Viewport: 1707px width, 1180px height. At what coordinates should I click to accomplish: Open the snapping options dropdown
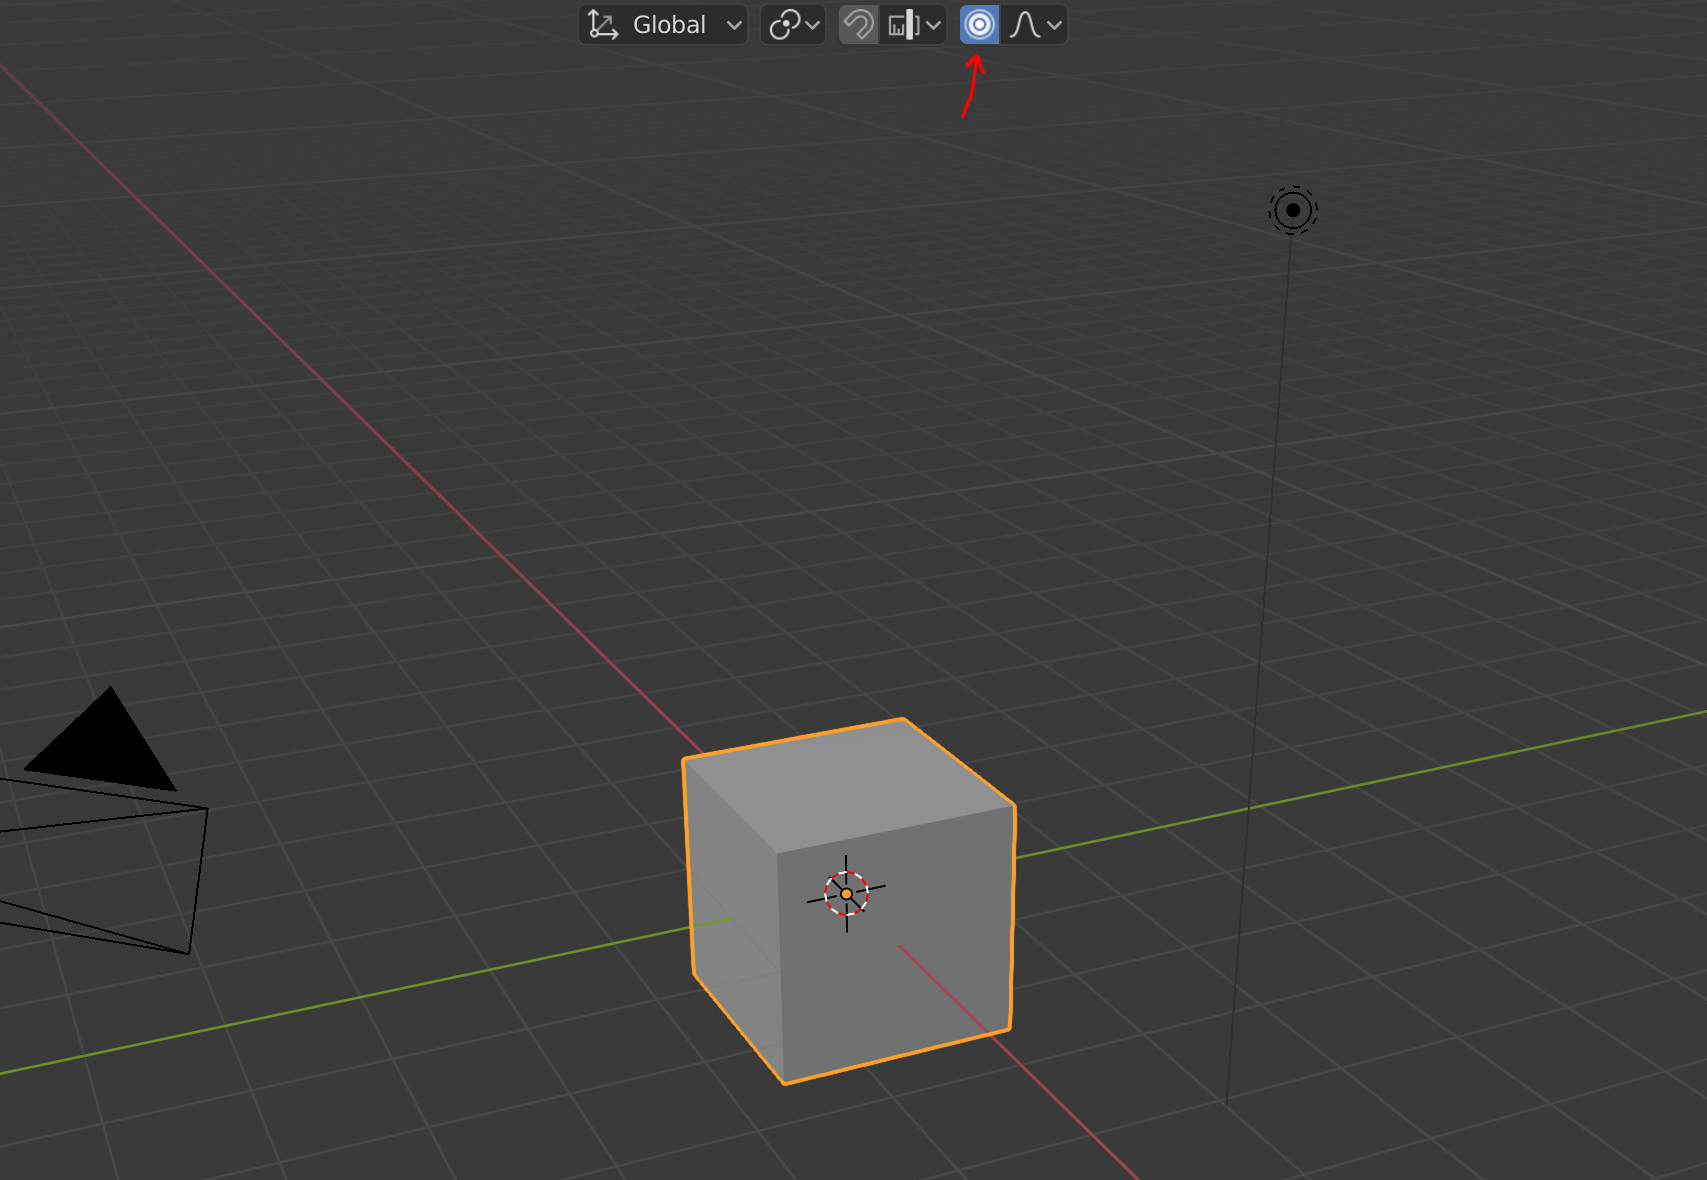click(x=913, y=25)
